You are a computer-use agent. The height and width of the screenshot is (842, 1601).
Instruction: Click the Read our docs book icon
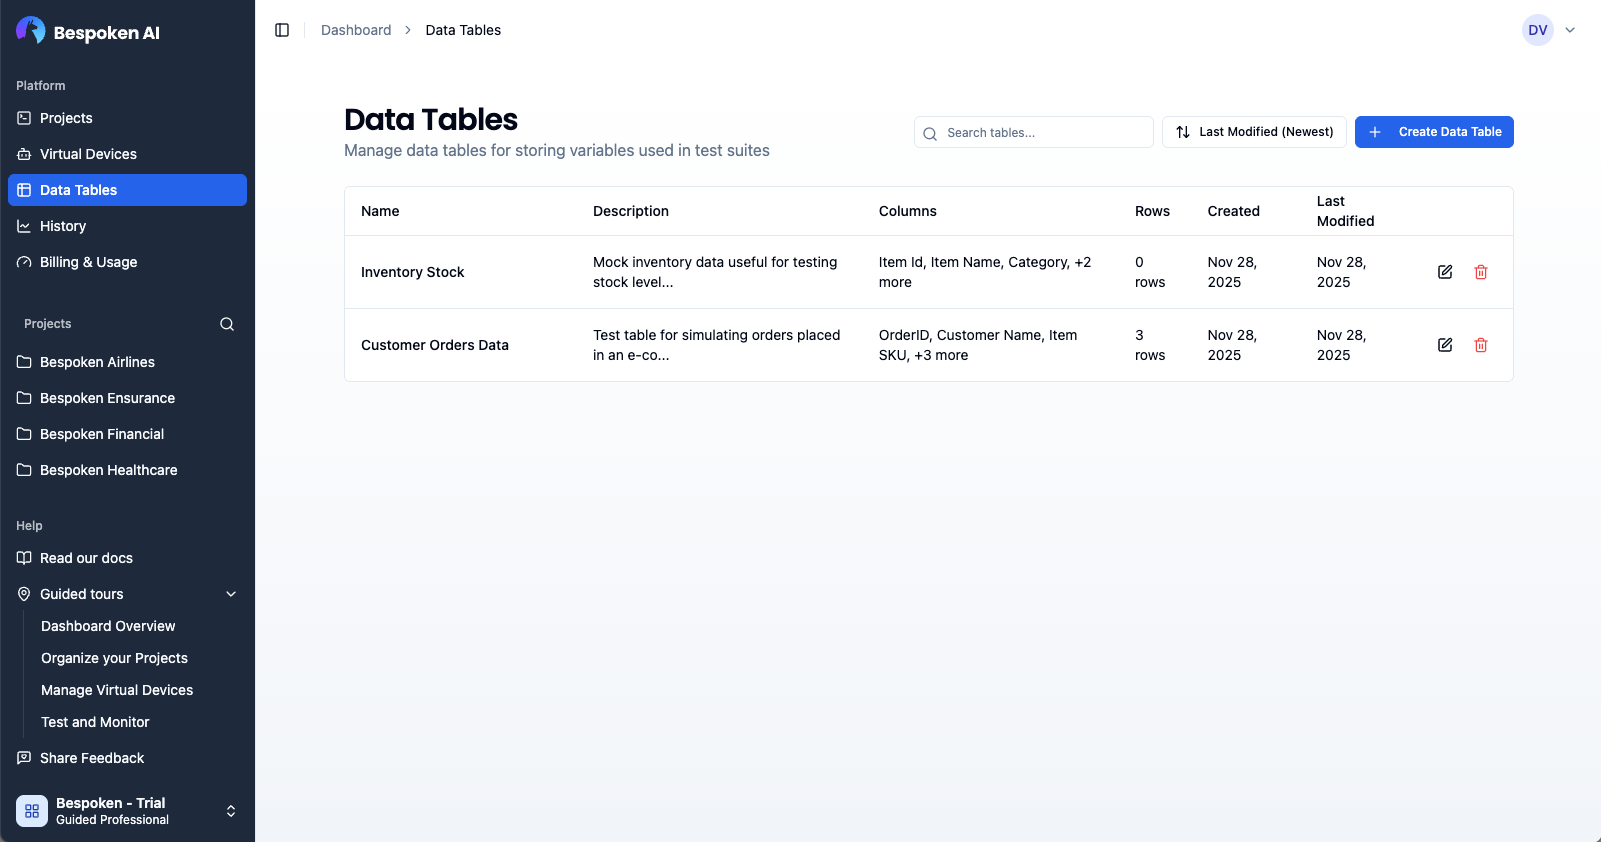click(x=24, y=558)
